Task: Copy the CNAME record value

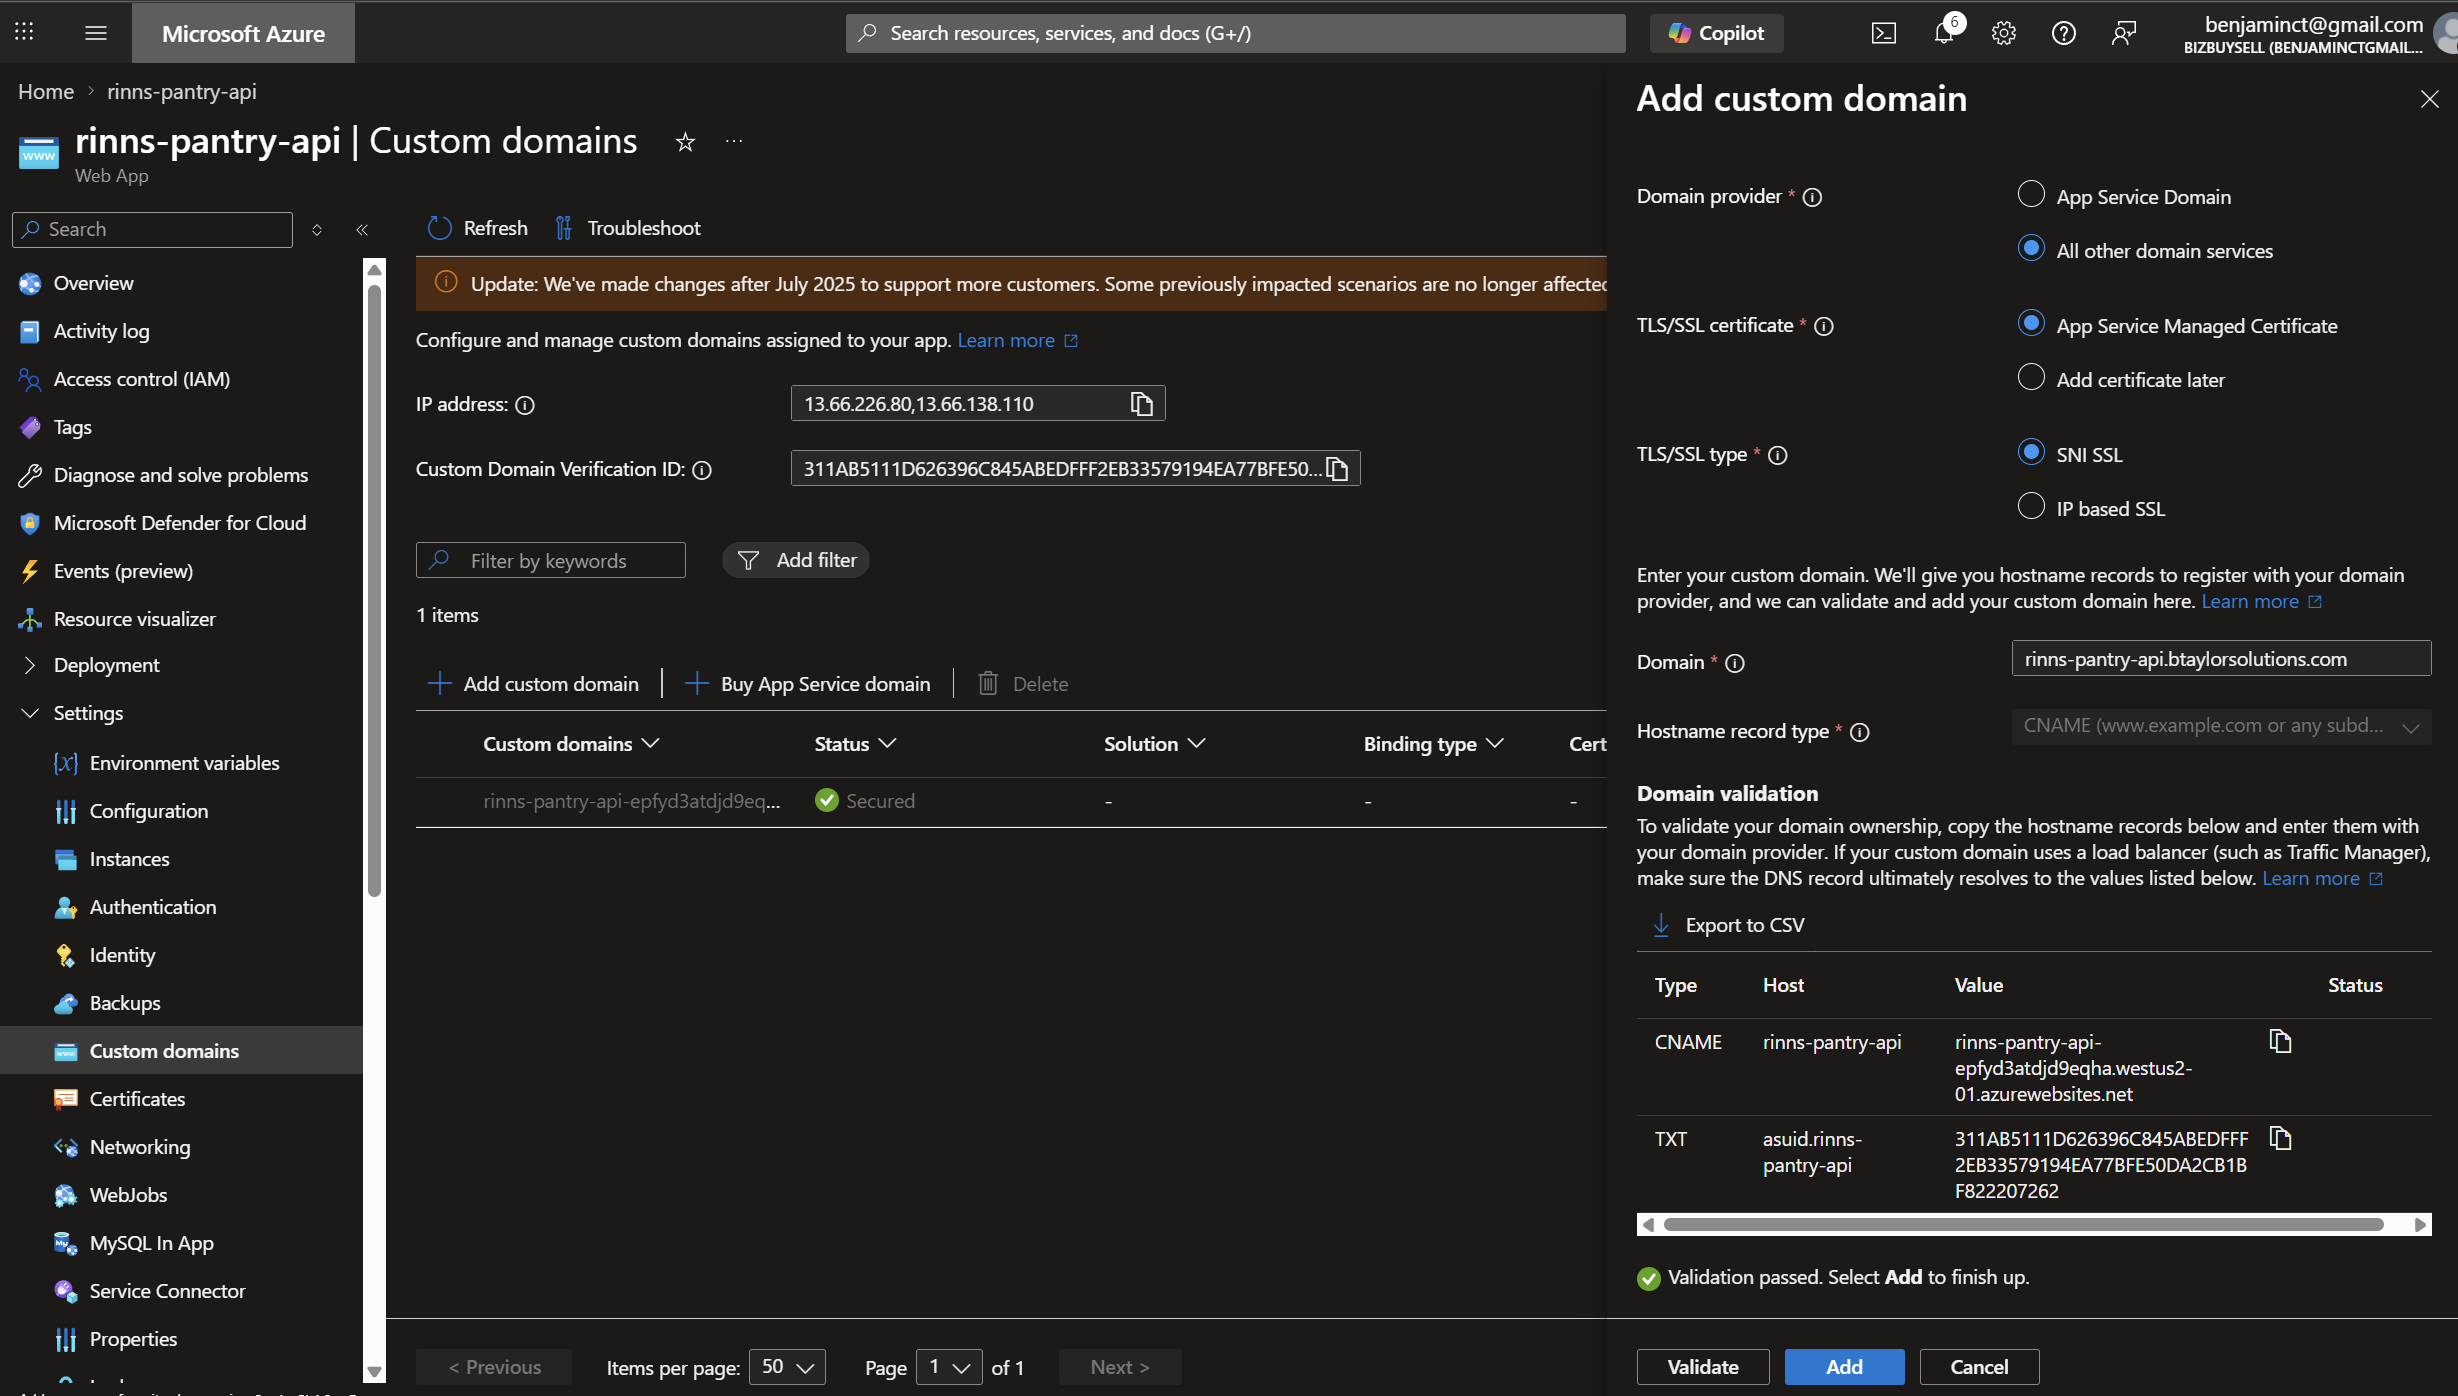Action: pyautogui.click(x=2279, y=1042)
